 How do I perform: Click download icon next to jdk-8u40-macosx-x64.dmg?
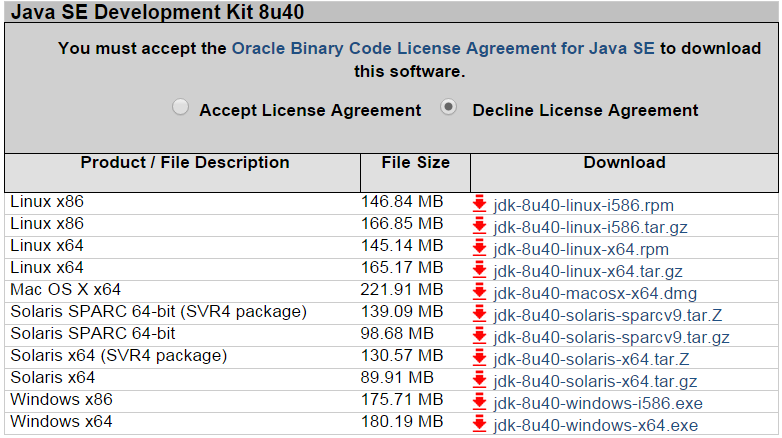click(480, 293)
